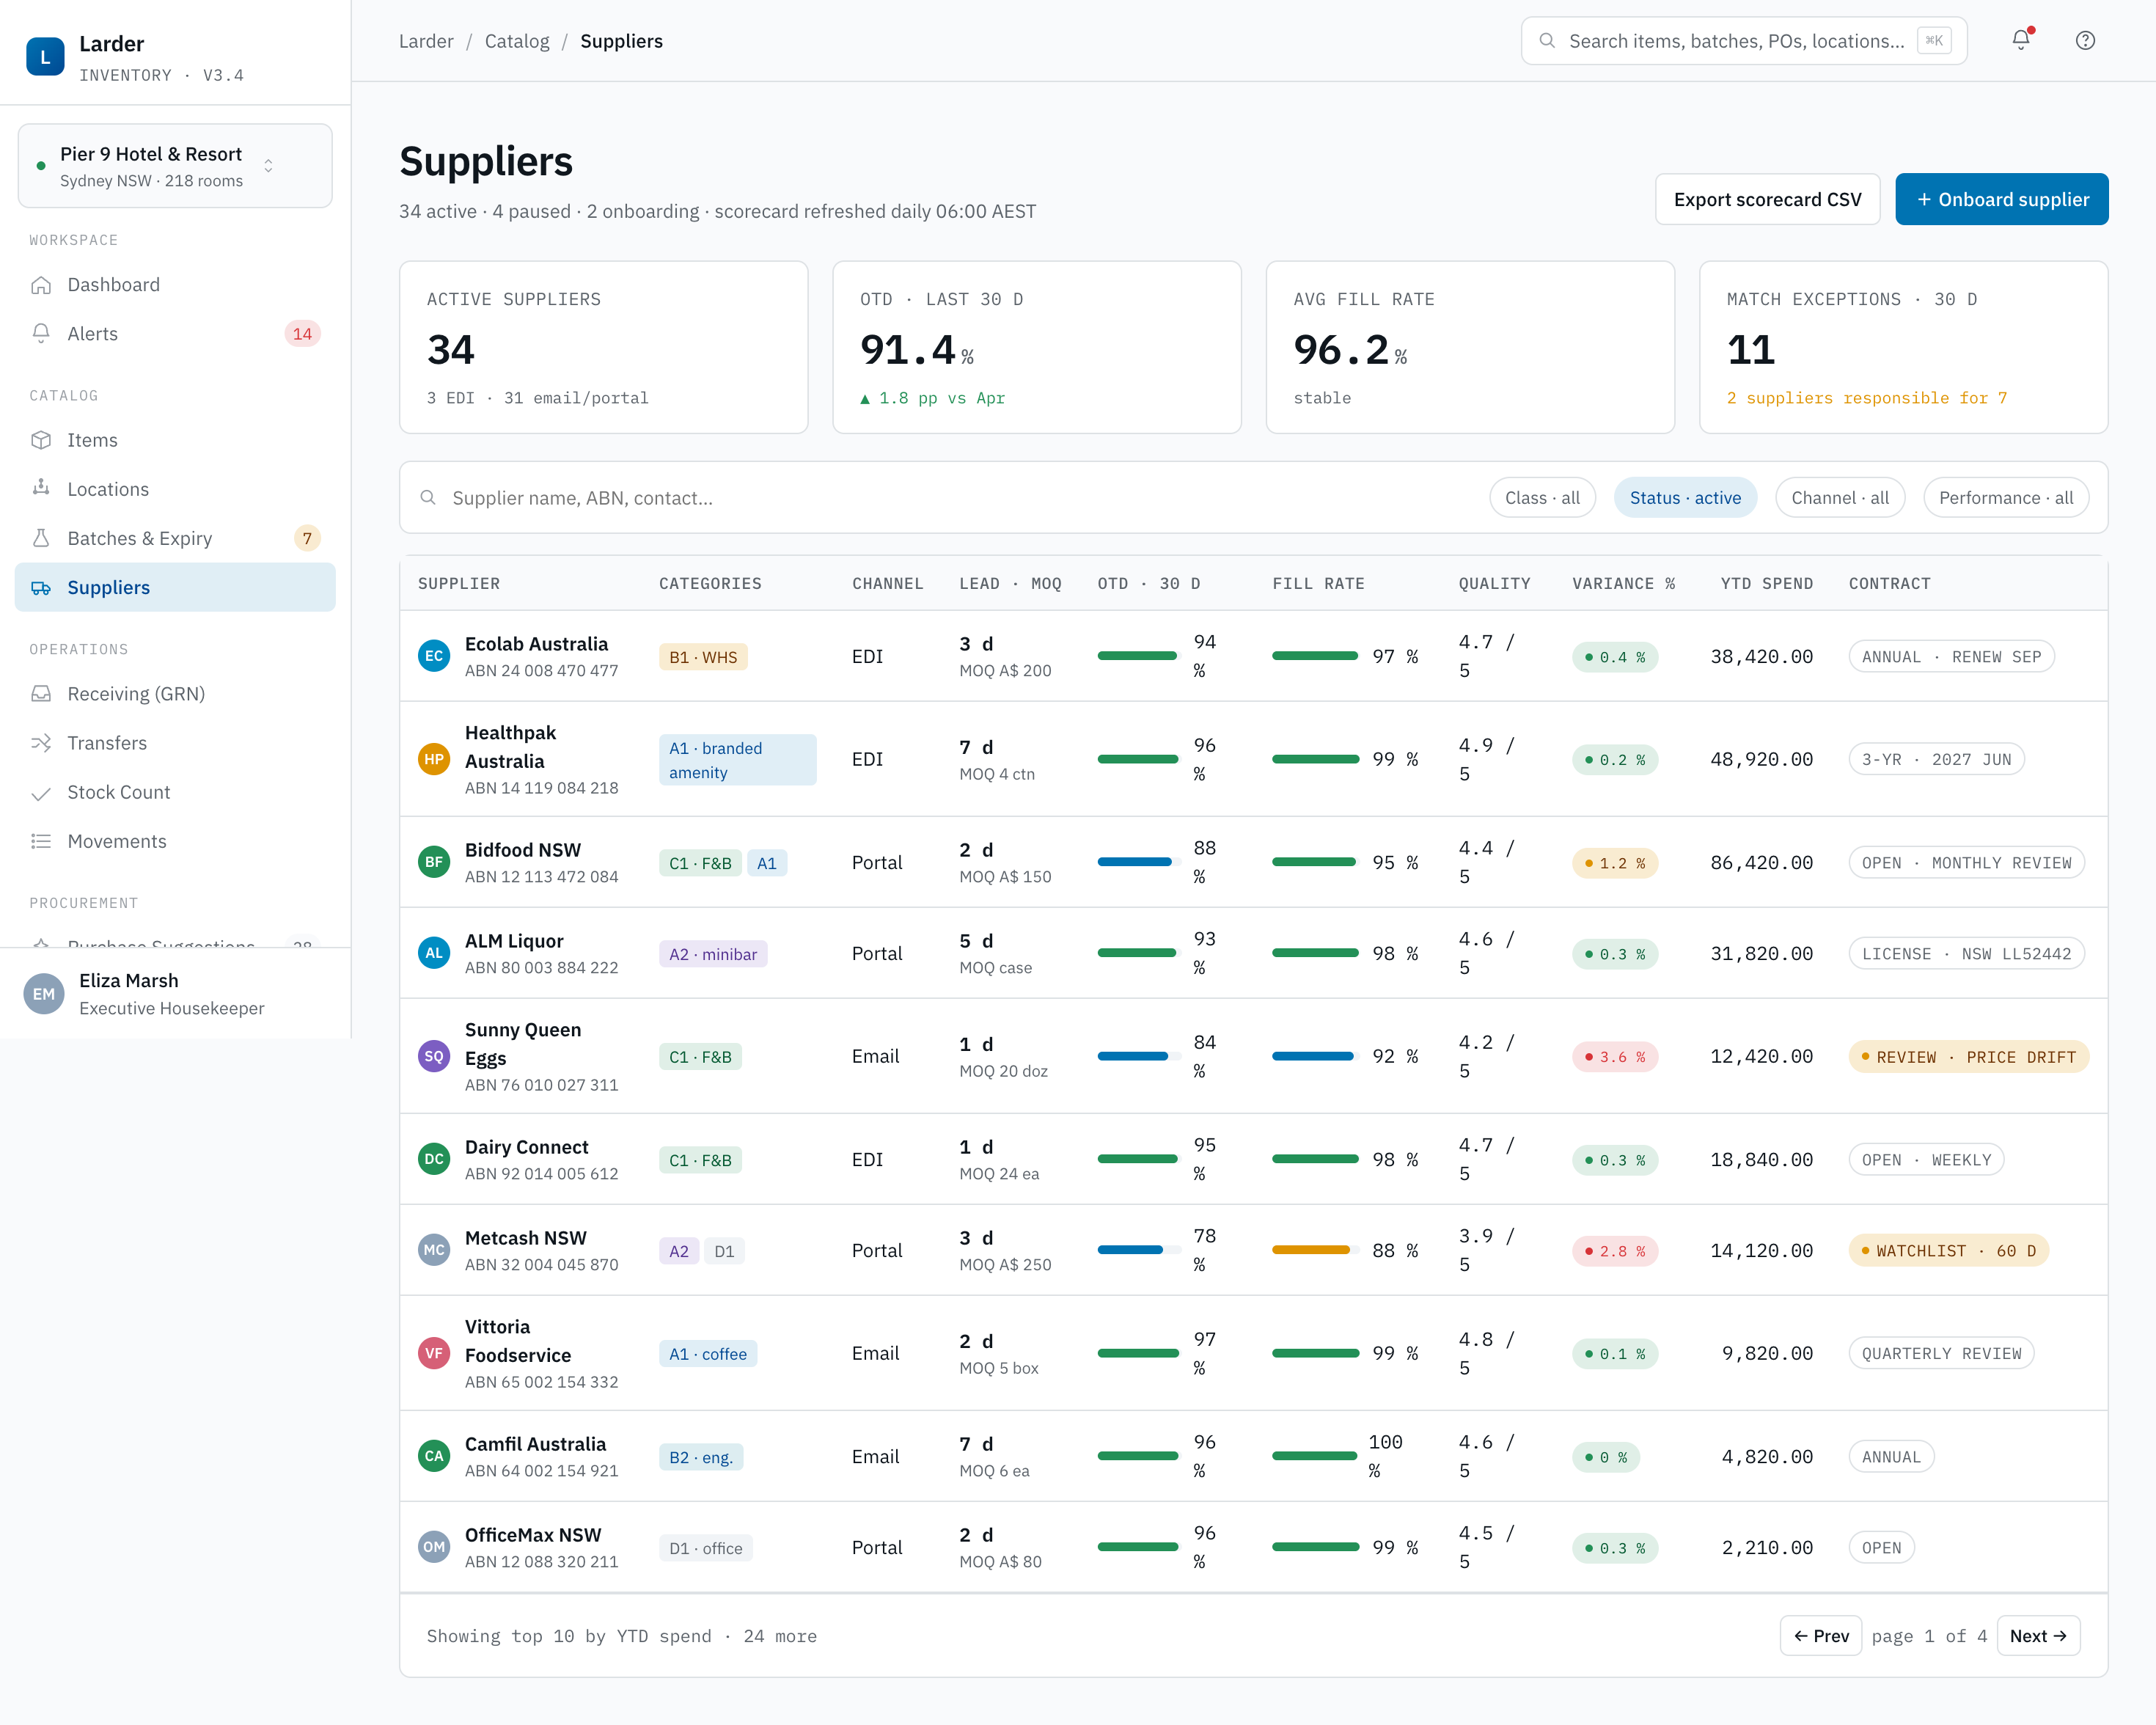Click the Items box icon
The image size is (2156, 1725).
click(x=41, y=440)
